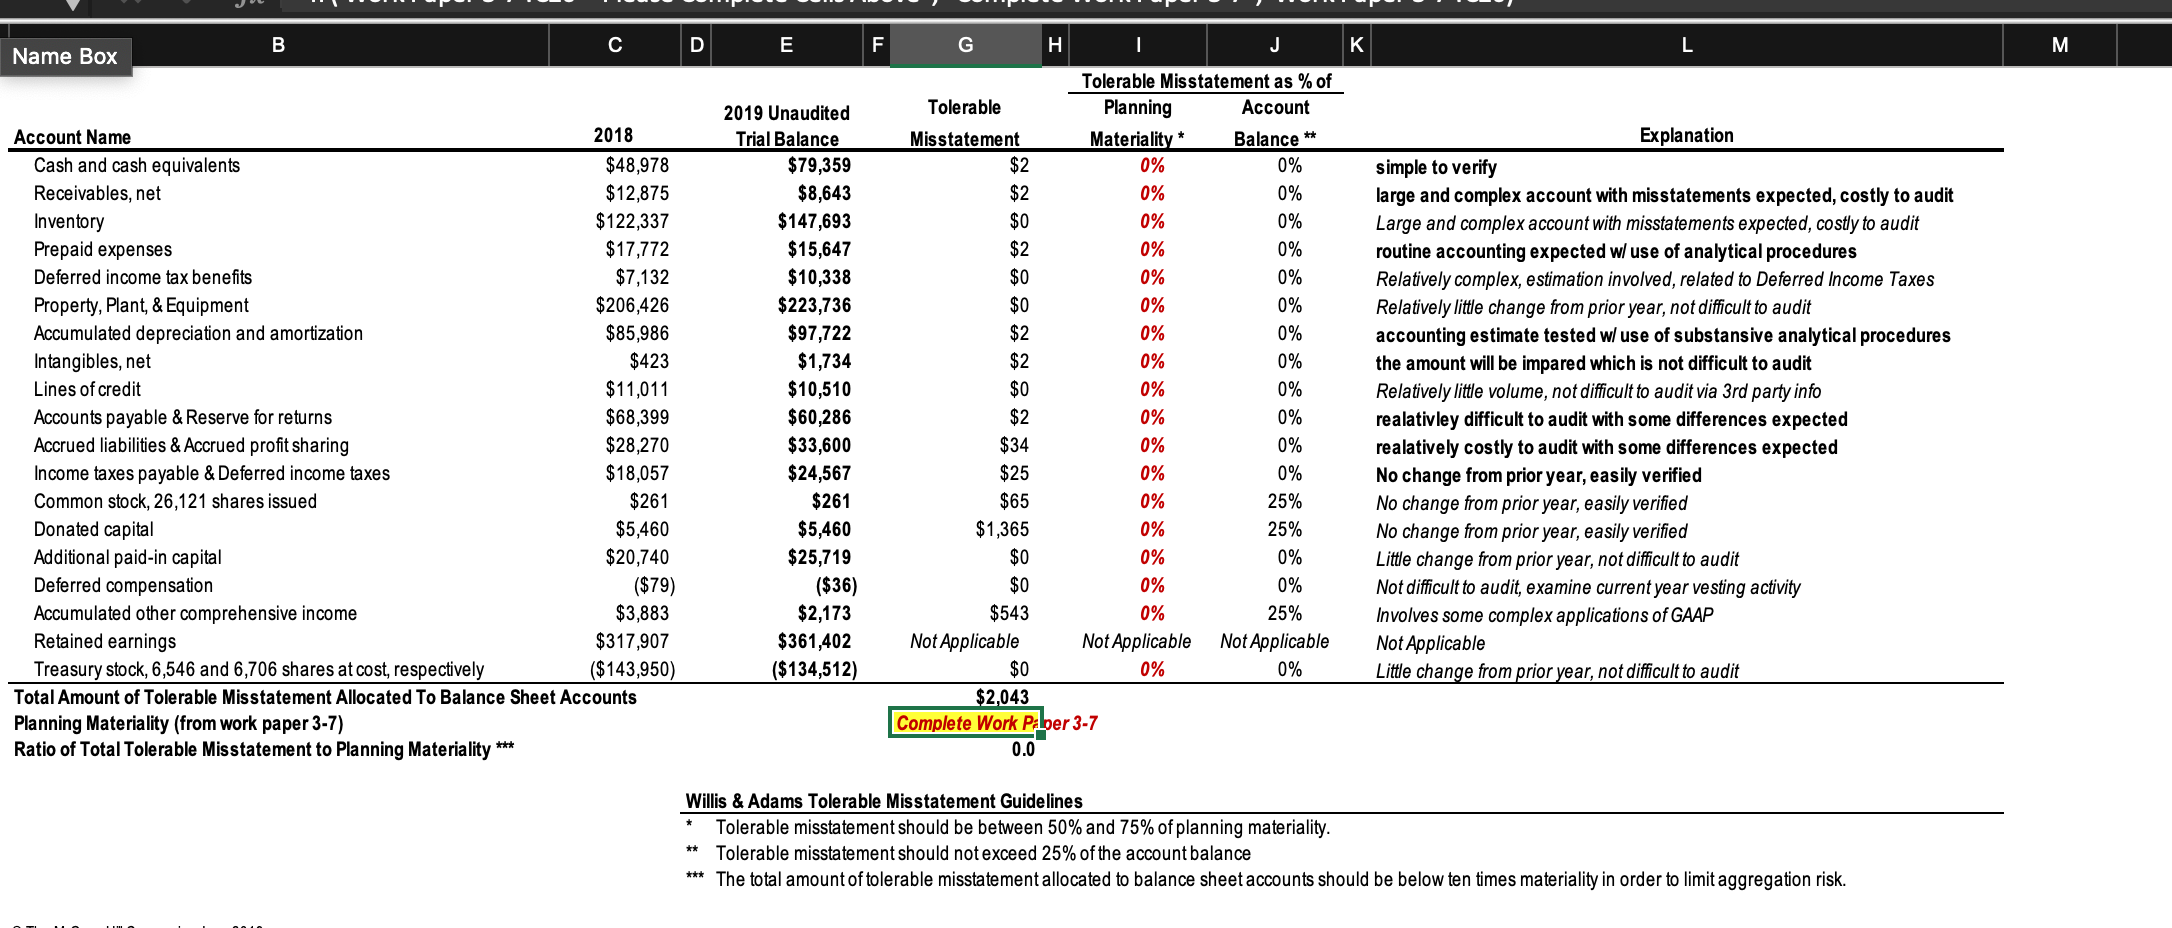Select column header G
Screen dimensions: 2172x928
tap(963, 45)
